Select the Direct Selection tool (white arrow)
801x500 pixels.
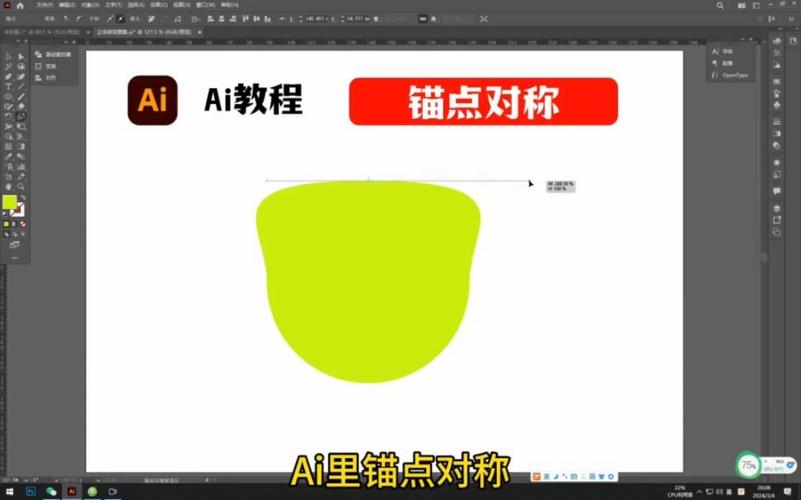[x=21, y=57]
